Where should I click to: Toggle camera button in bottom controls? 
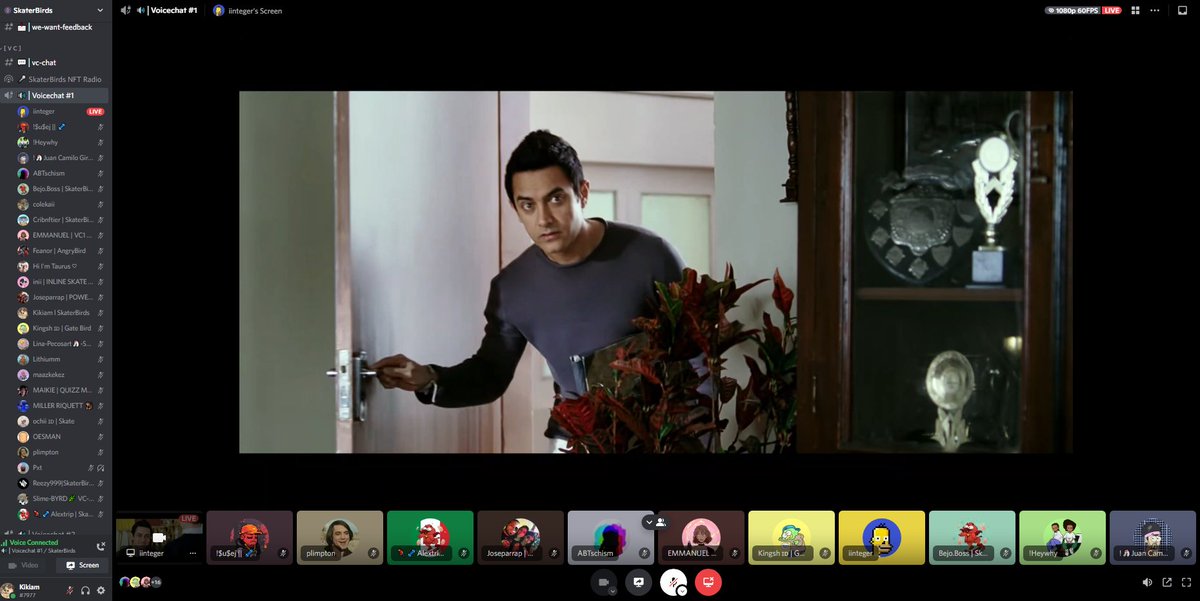pyautogui.click(x=603, y=581)
